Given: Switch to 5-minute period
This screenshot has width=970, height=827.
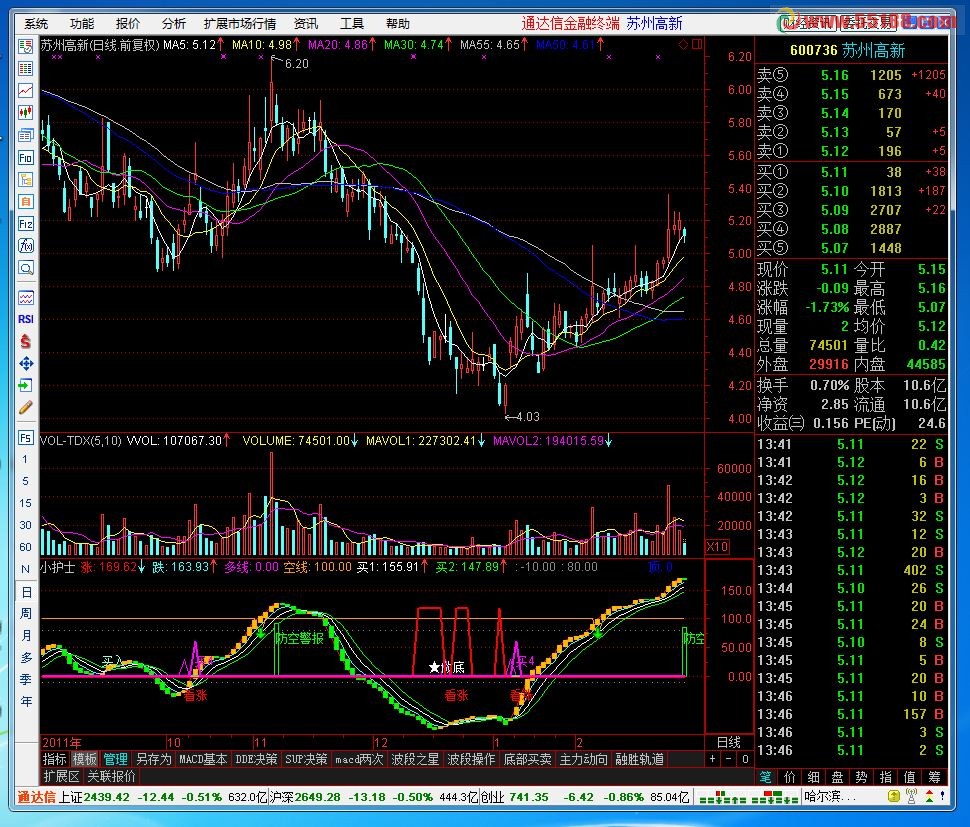Looking at the screenshot, I should 25,481.
